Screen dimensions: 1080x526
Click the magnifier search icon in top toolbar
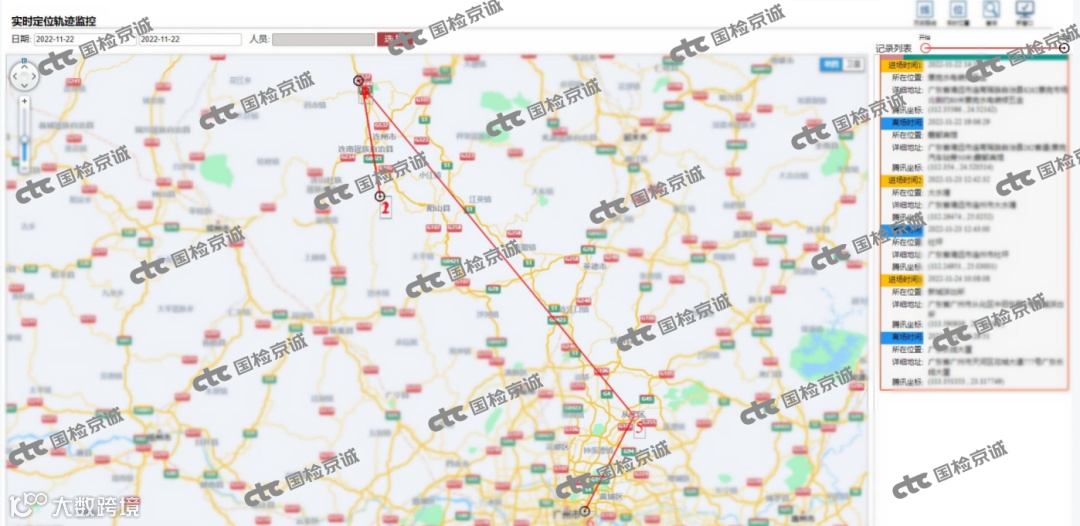point(991,11)
